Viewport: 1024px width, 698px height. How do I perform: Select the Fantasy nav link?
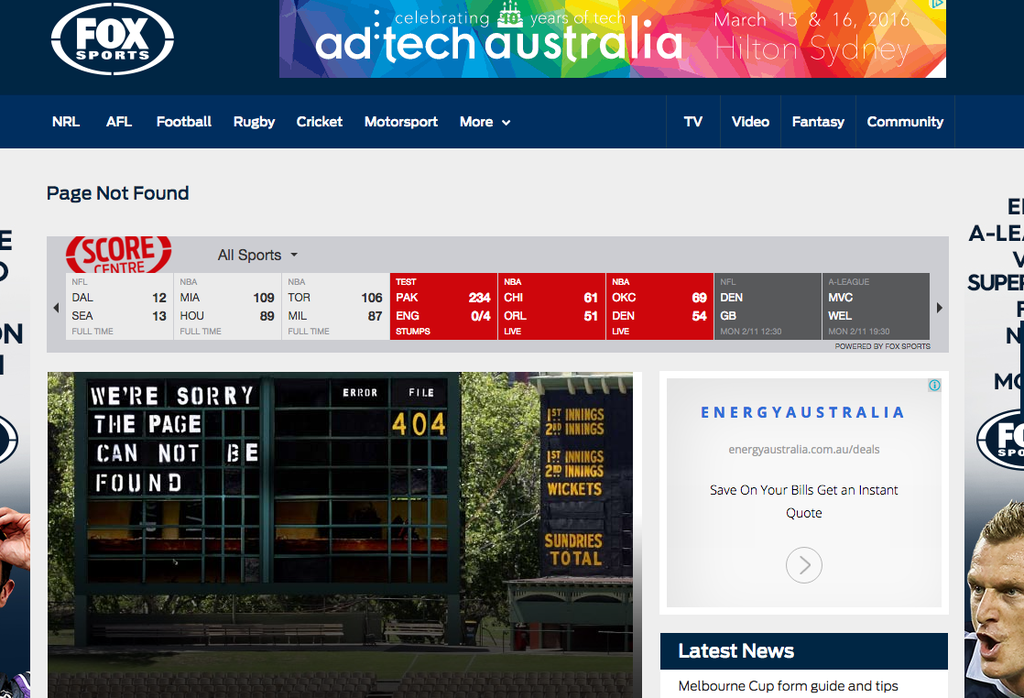pyautogui.click(x=817, y=122)
